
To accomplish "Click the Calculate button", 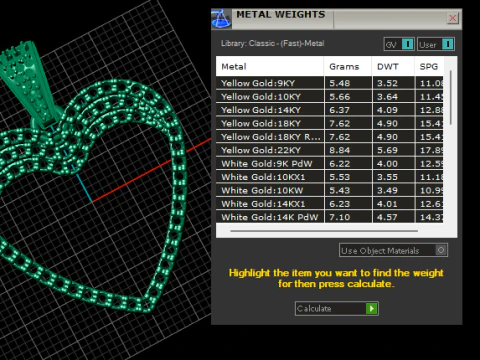I will coord(337,309).
